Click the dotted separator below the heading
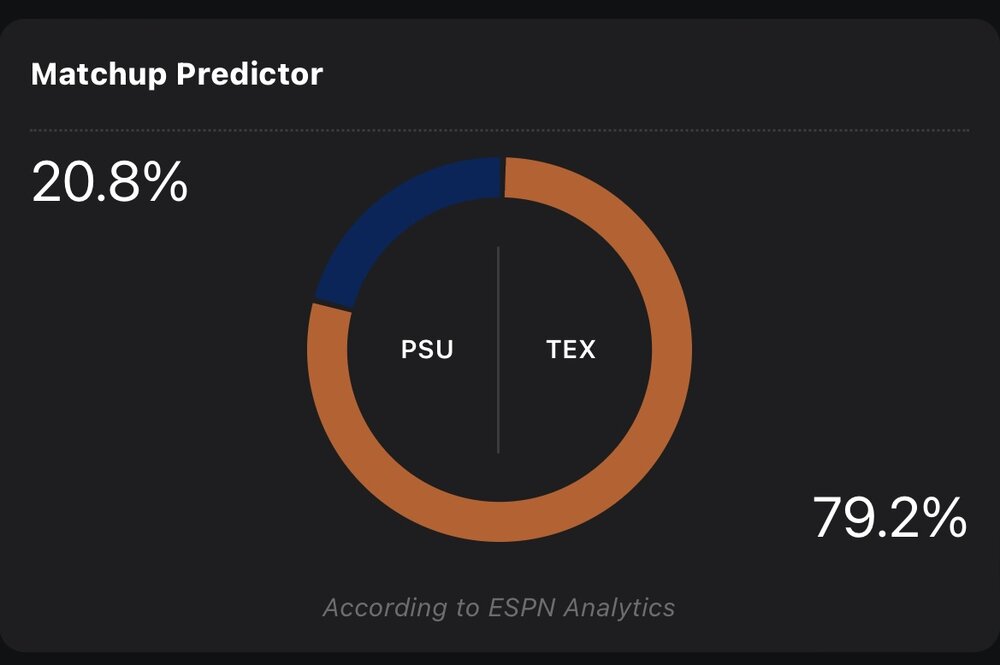Image resolution: width=1000 pixels, height=665 pixels. point(499,130)
